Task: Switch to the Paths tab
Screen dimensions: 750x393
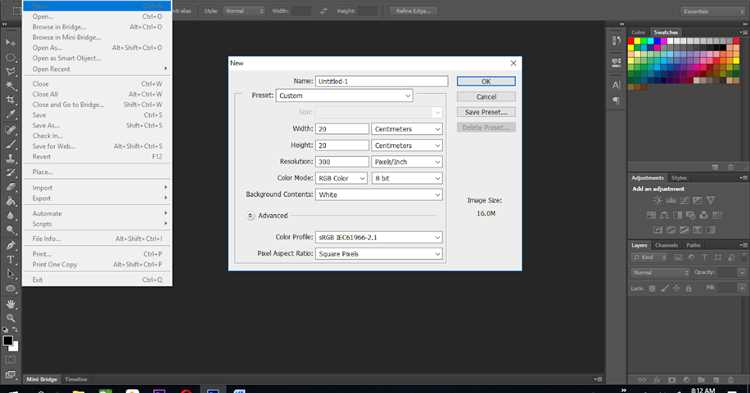Action: (693, 245)
